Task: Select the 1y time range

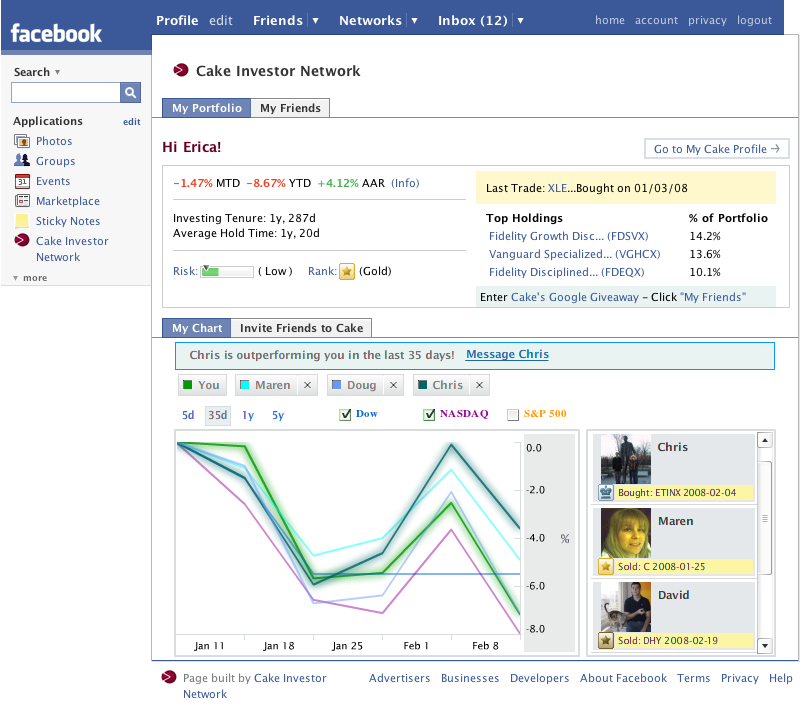Action: pos(248,415)
